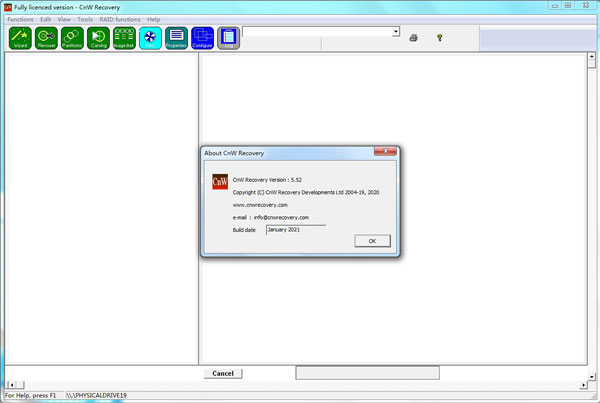Open the RAID functions menu
Screen dimensions: 600x403
[120, 19]
